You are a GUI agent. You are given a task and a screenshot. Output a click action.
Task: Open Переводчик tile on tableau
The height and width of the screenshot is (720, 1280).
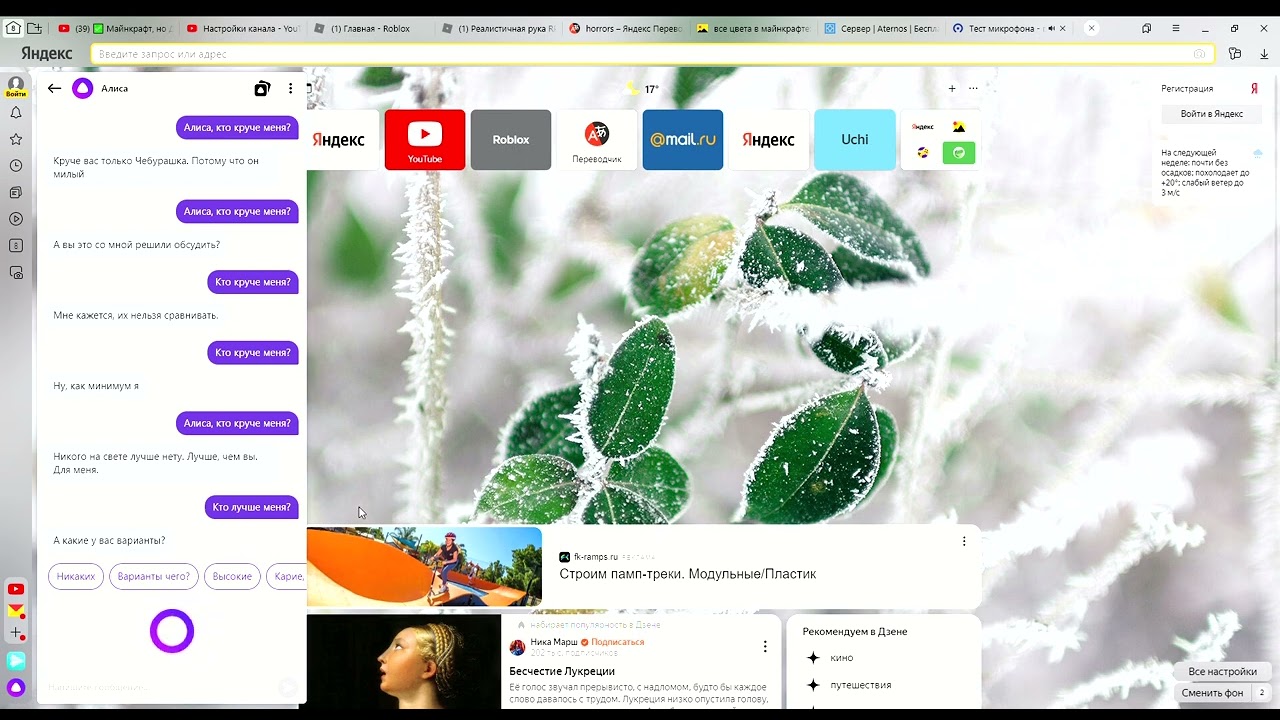(x=597, y=140)
